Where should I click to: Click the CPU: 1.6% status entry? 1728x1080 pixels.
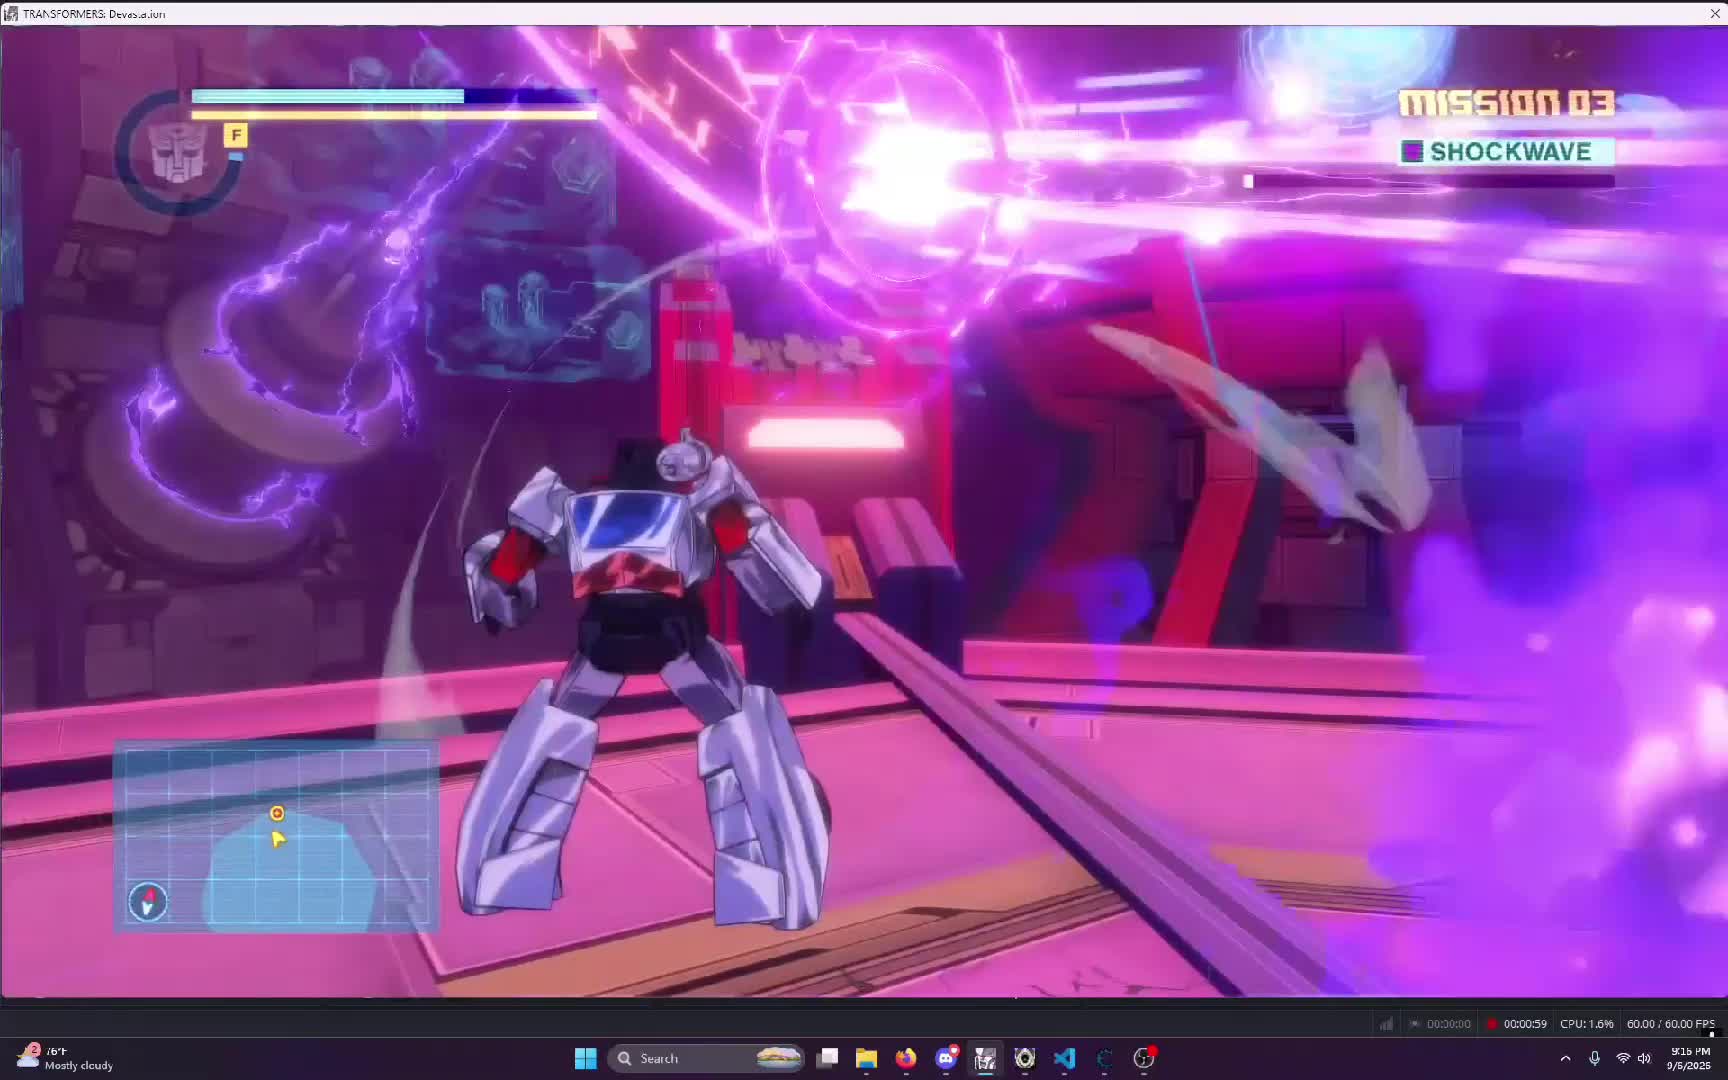[1587, 1024]
